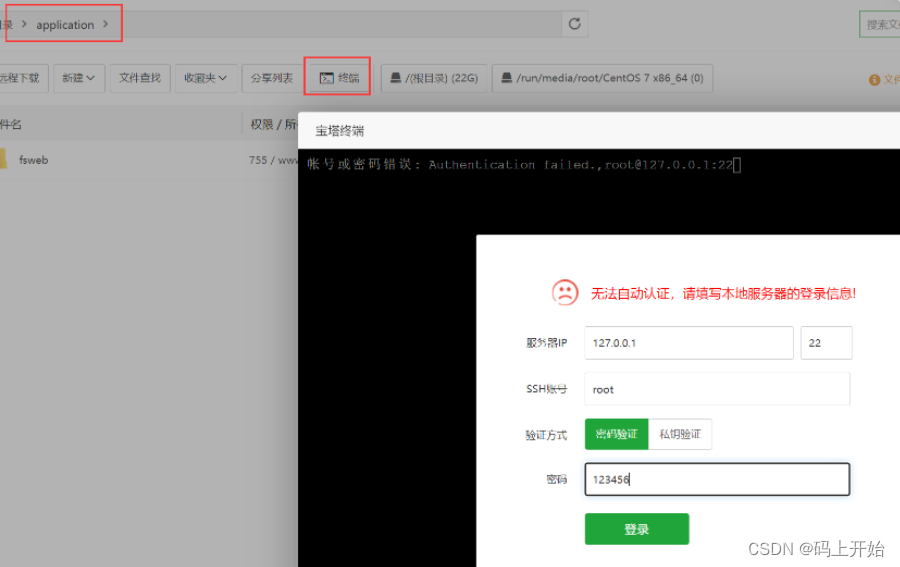The image size is (900, 567).
Task: Select 密码验证 password authentication
Action: click(616, 434)
